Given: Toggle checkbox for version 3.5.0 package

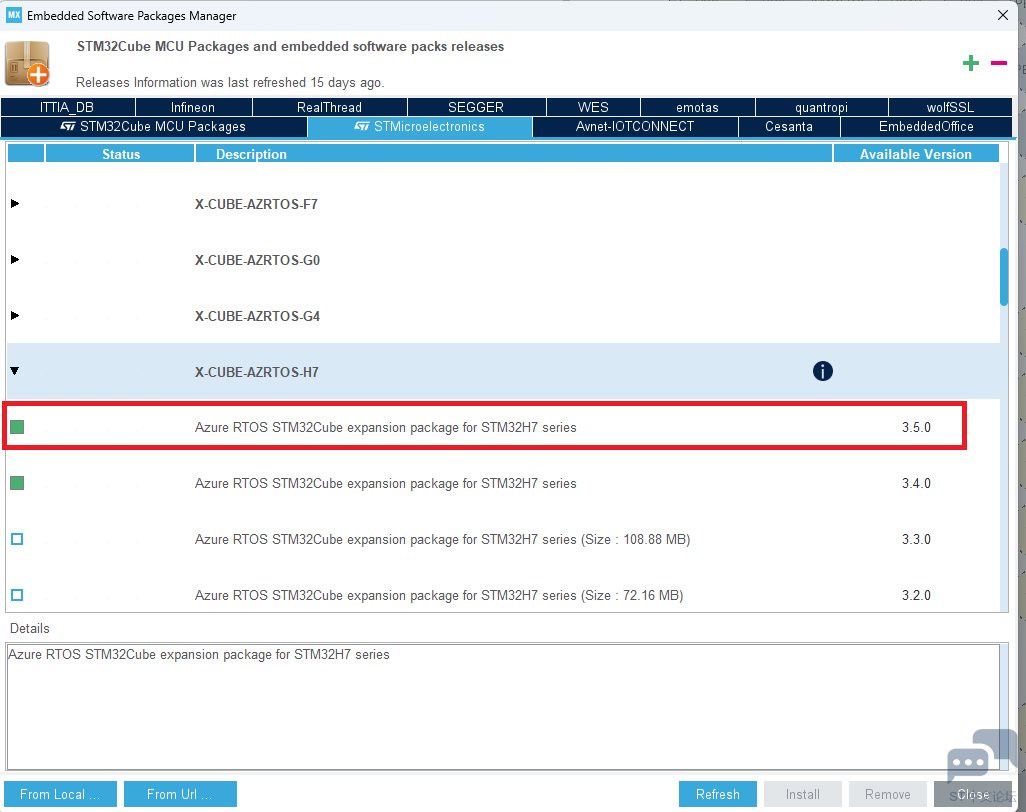Looking at the screenshot, I should point(17,427).
